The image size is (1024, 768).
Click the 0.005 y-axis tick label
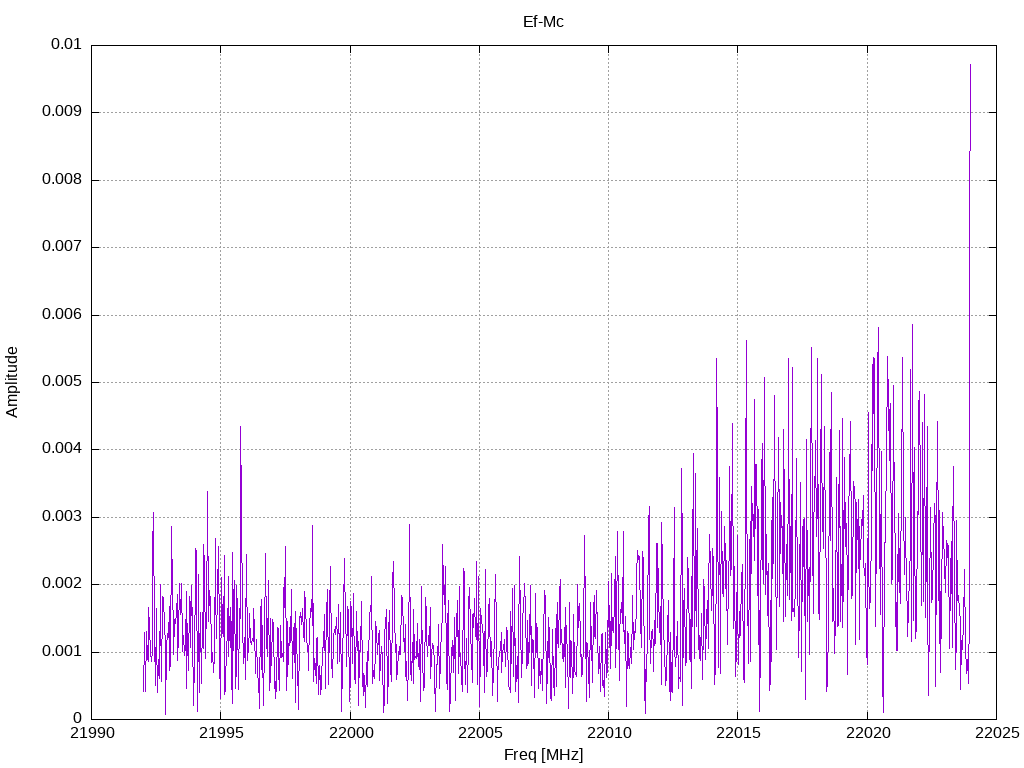point(61,382)
